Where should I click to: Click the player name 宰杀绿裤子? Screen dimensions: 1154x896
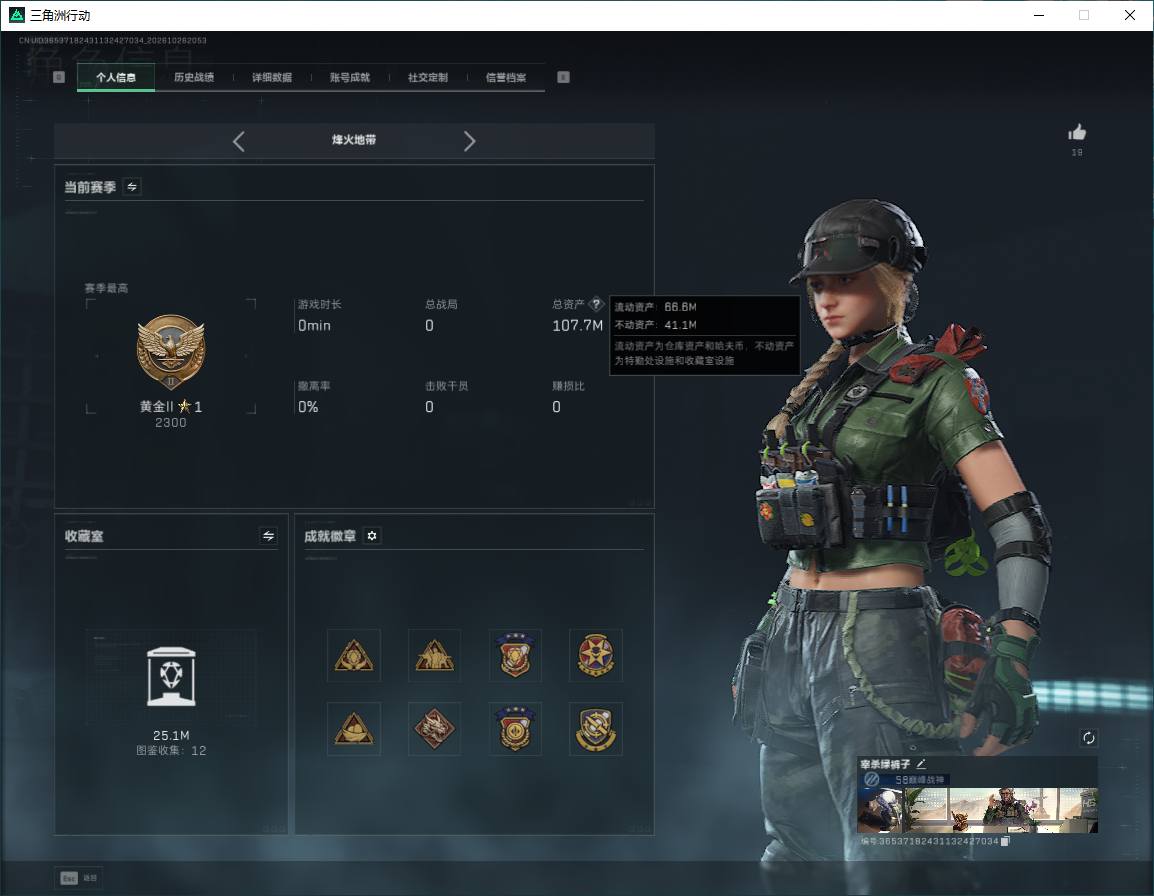[885, 764]
